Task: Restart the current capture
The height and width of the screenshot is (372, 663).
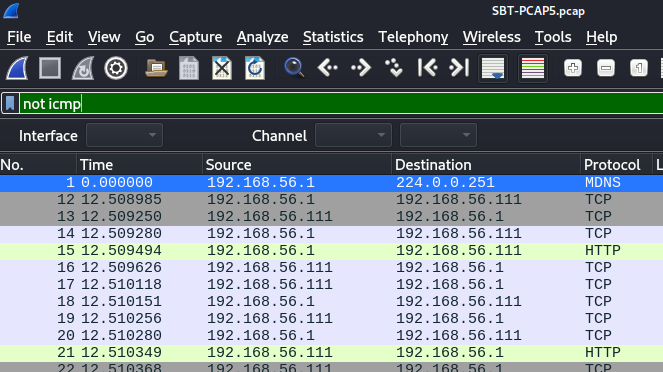Action: [83, 68]
